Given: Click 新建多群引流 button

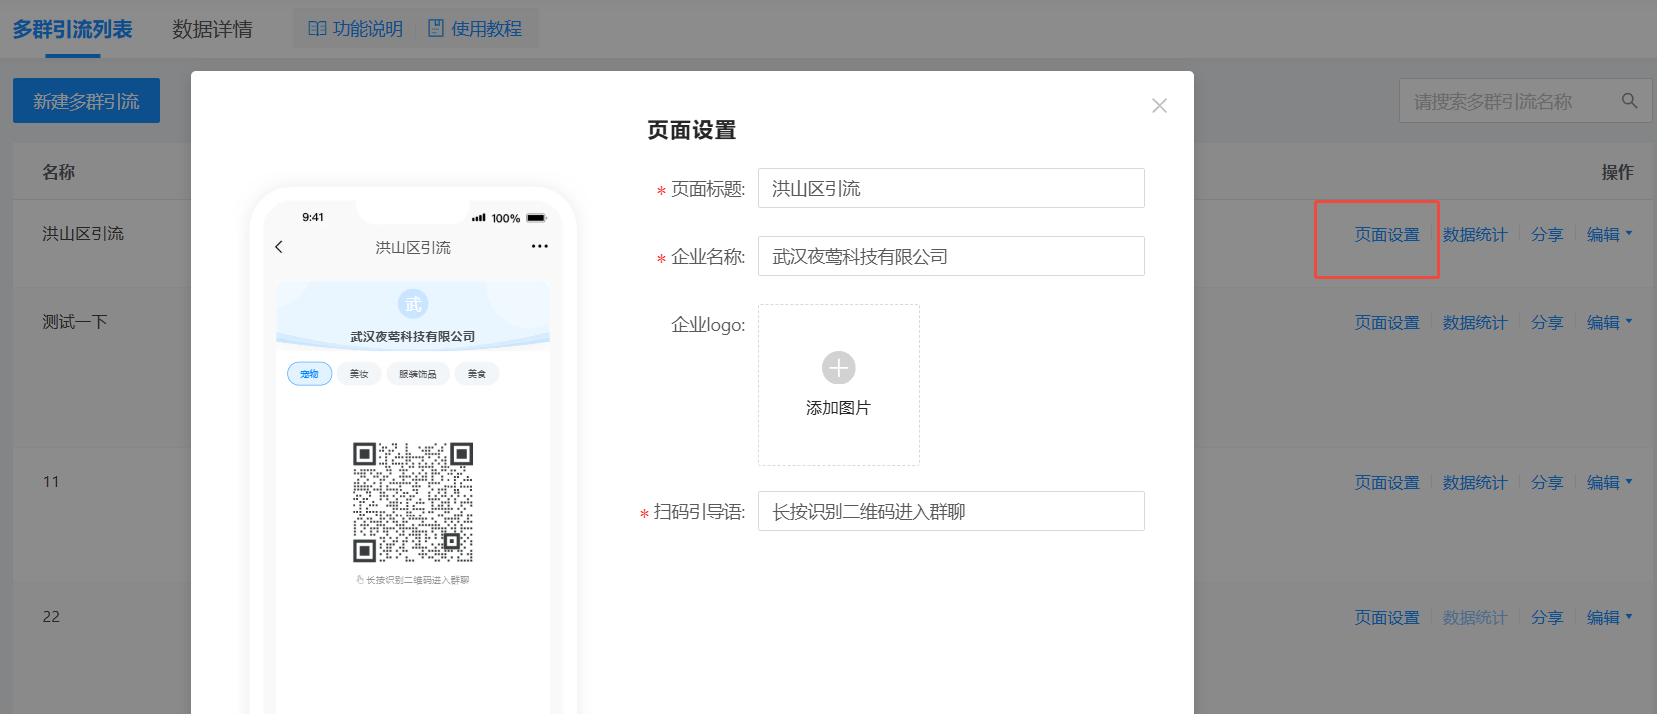Looking at the screenshot, I should [86, 101].
